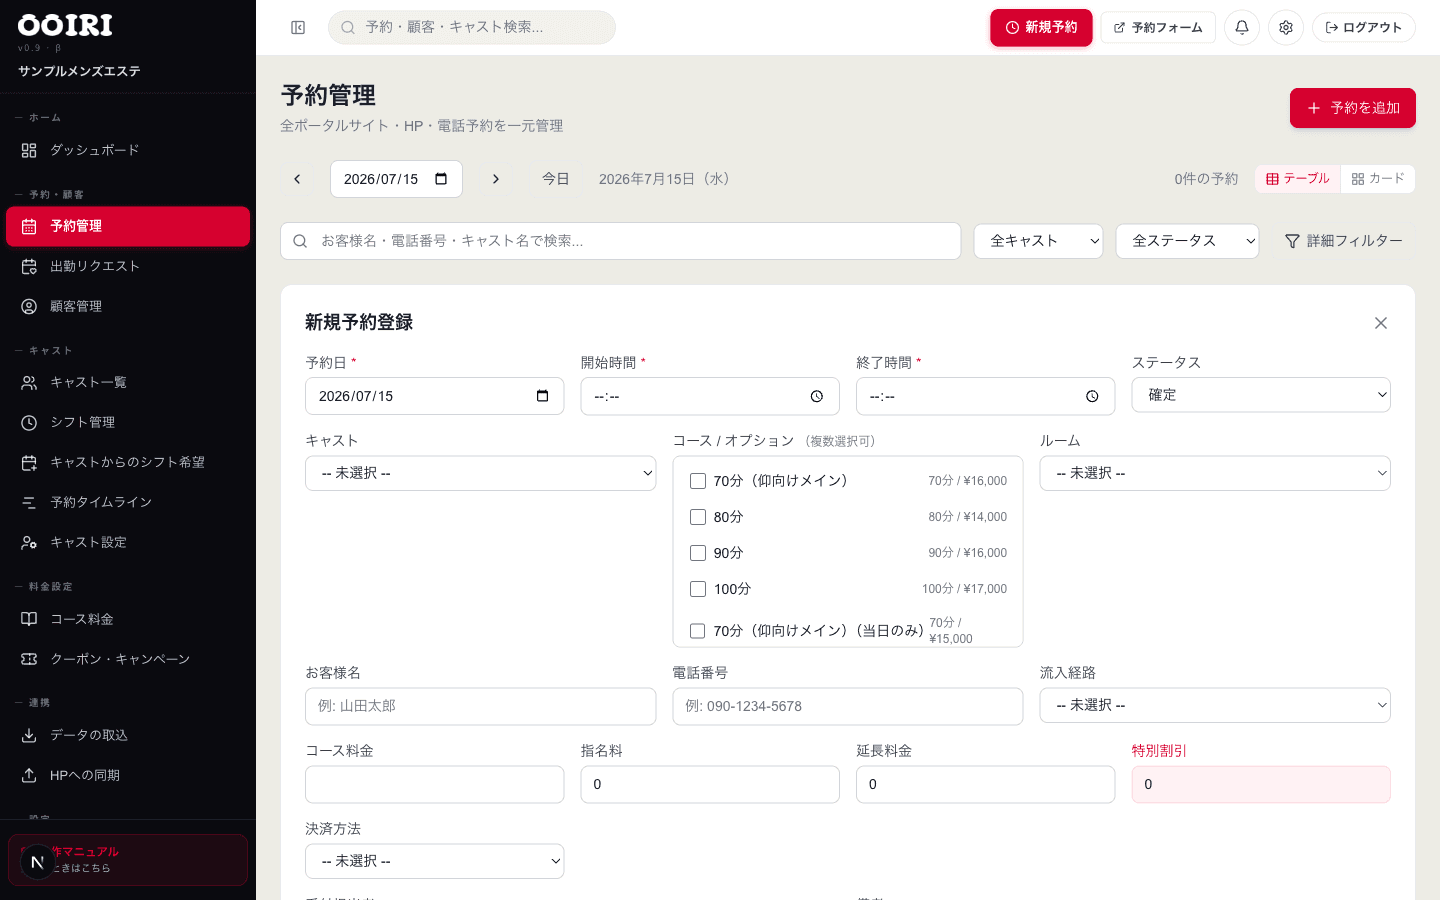
Task: Focus 延長料金 input field
Action: pos(985,784)
